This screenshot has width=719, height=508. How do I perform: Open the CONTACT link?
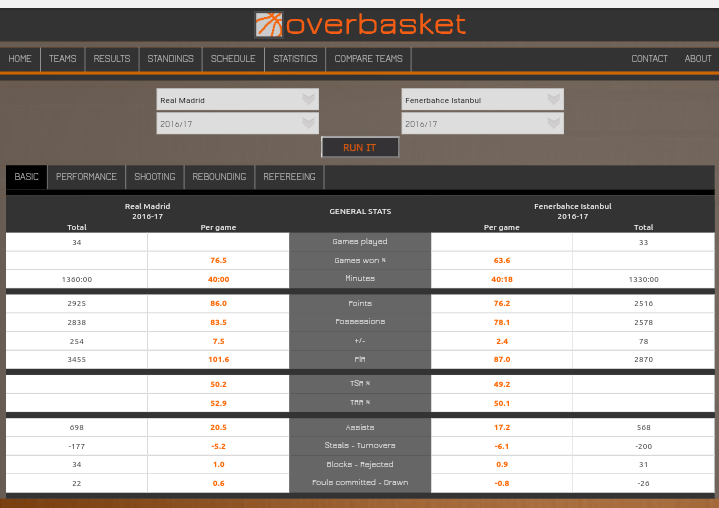(649, 59)
